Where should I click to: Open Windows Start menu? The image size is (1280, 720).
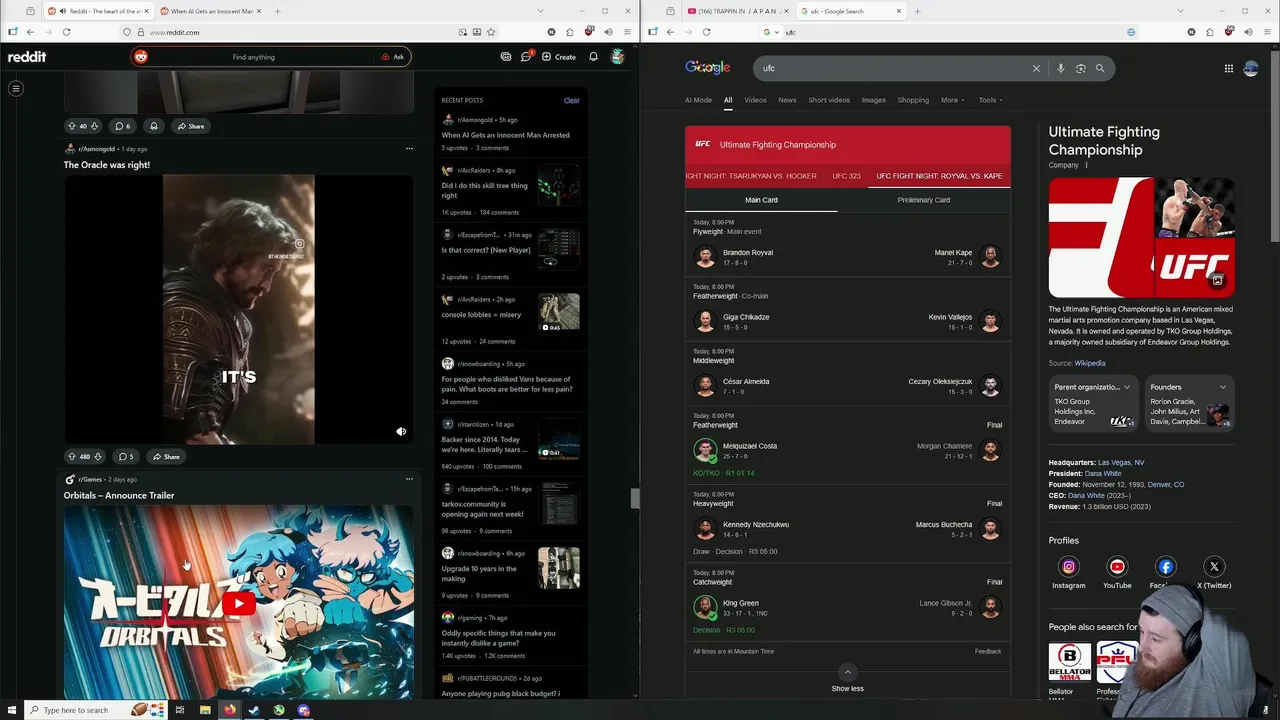tap(12, 710)
